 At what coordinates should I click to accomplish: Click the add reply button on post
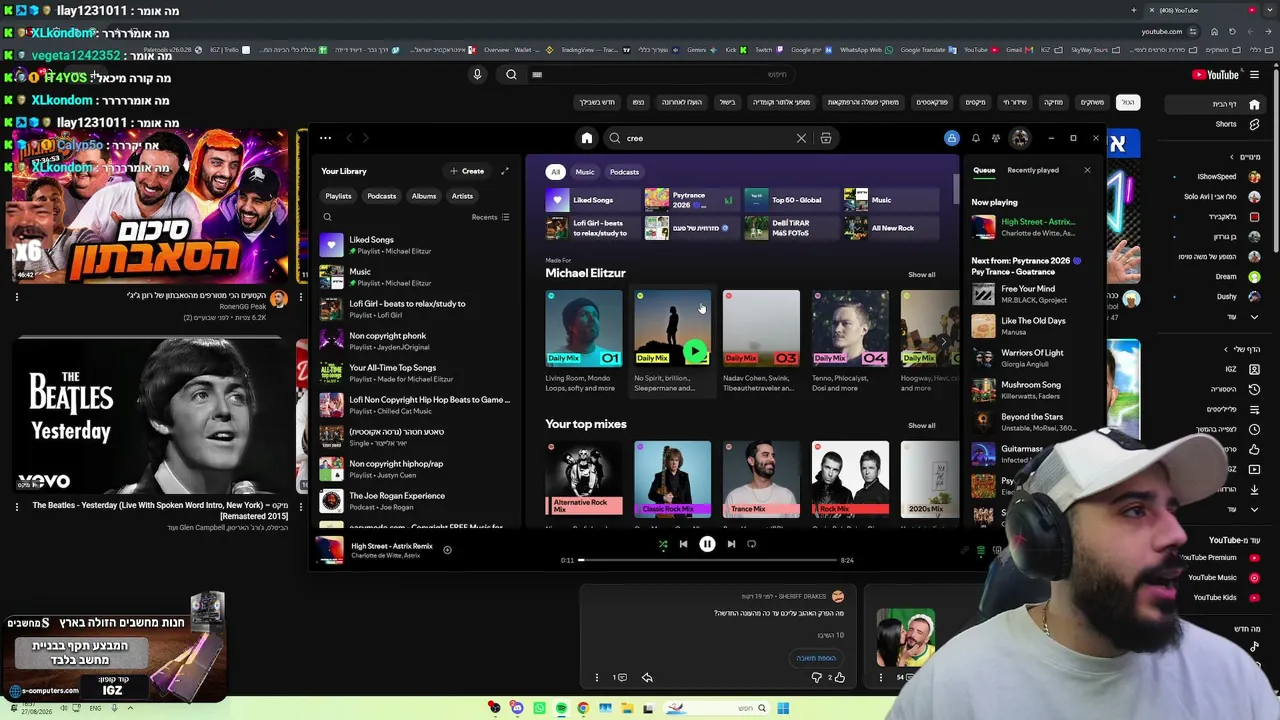pyautogui.click(x=816, y=658)
